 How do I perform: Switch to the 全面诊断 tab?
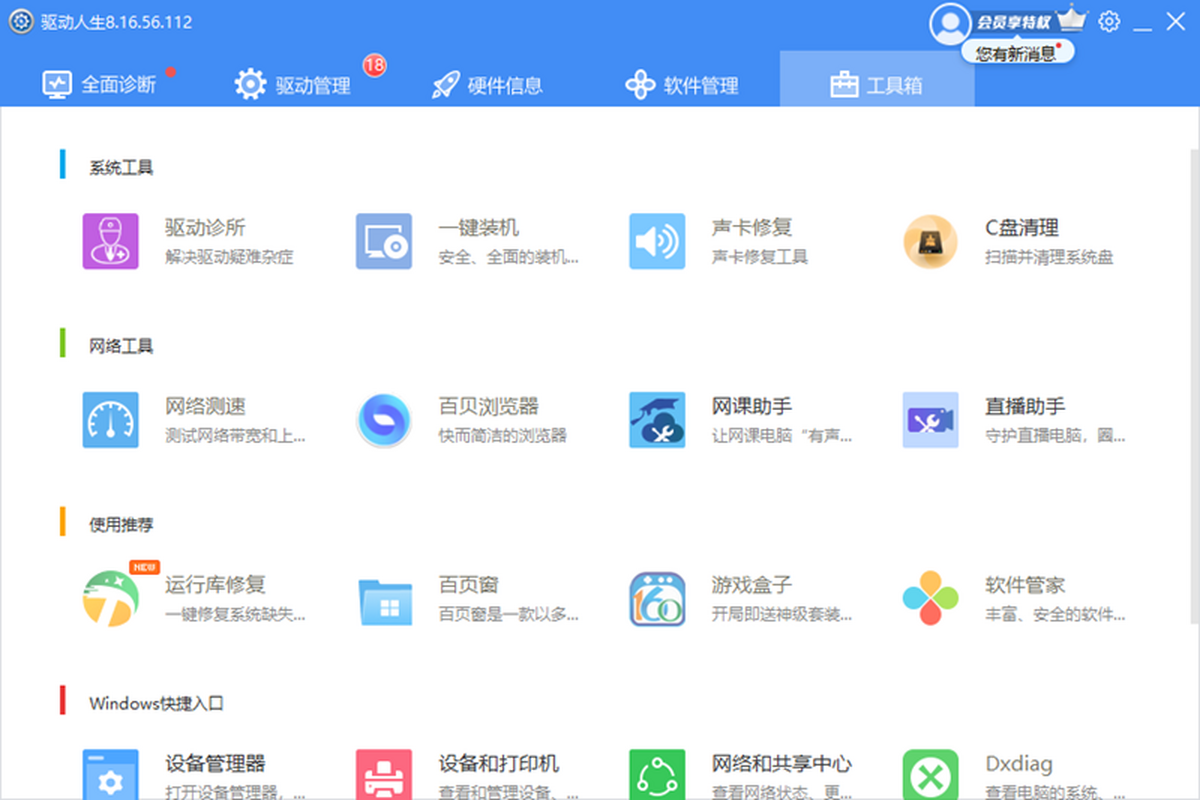tap(100, 84)
